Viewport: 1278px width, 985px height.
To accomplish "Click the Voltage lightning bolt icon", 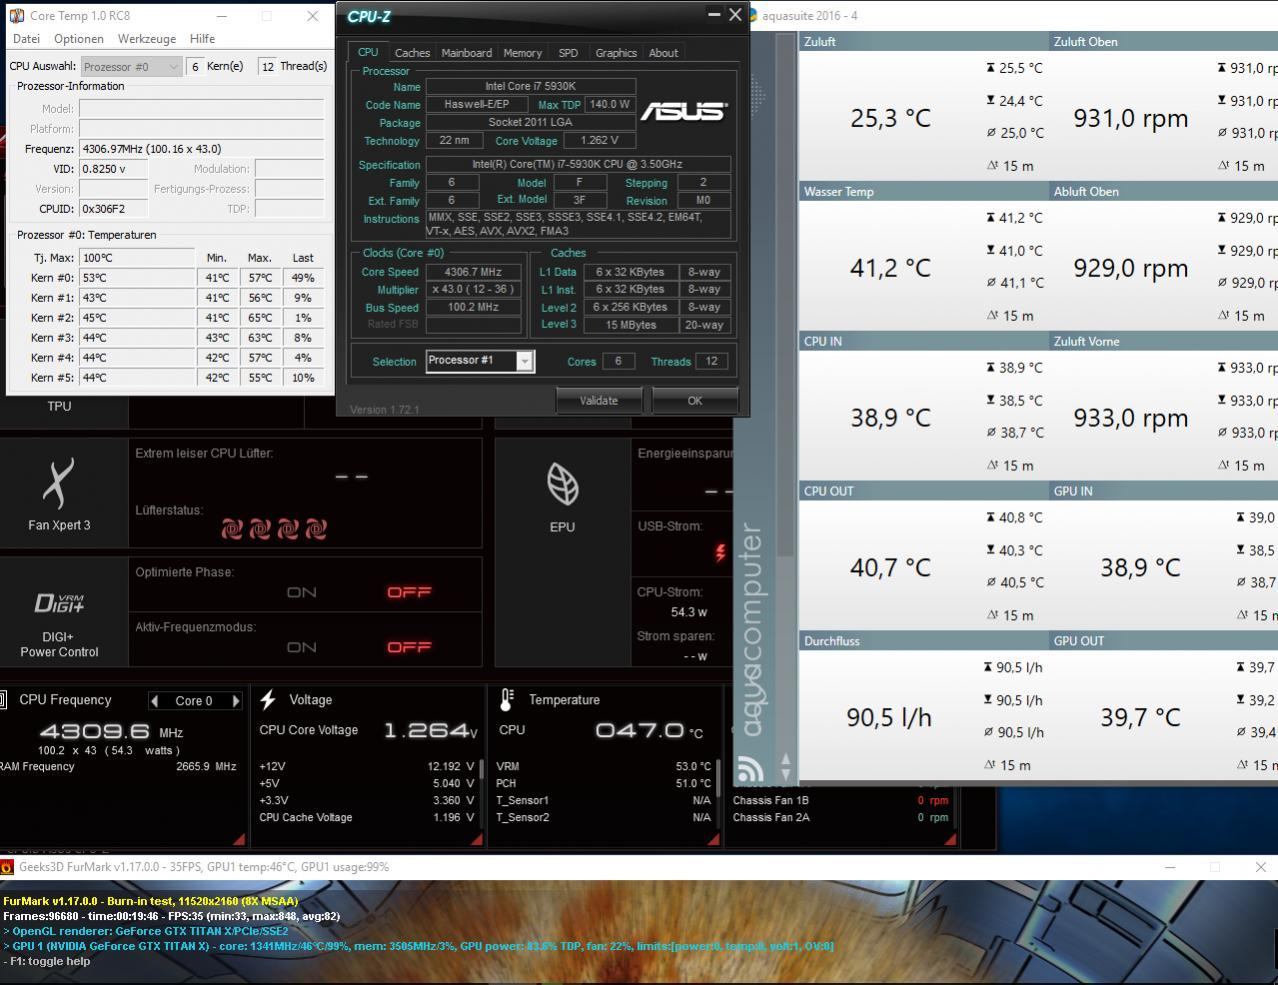I will [x=268, y=699].
